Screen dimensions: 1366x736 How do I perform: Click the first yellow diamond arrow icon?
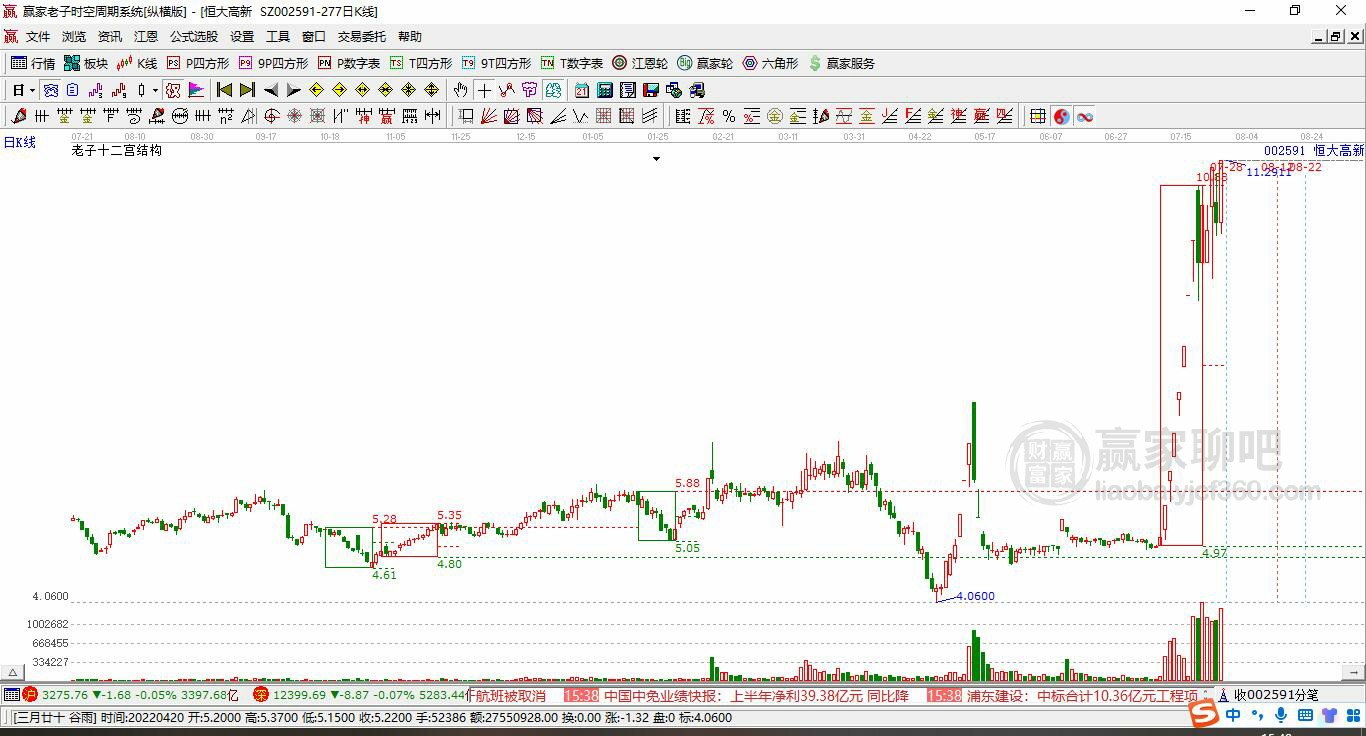(317, 90)
